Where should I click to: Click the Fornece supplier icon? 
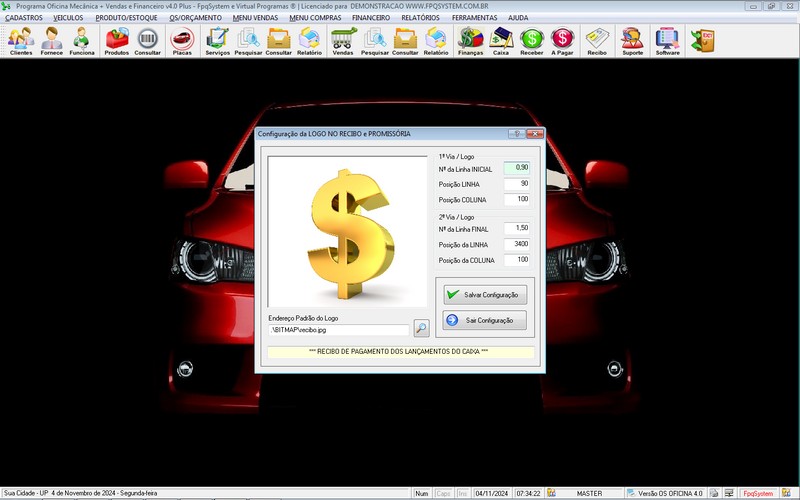coord(52,40)
